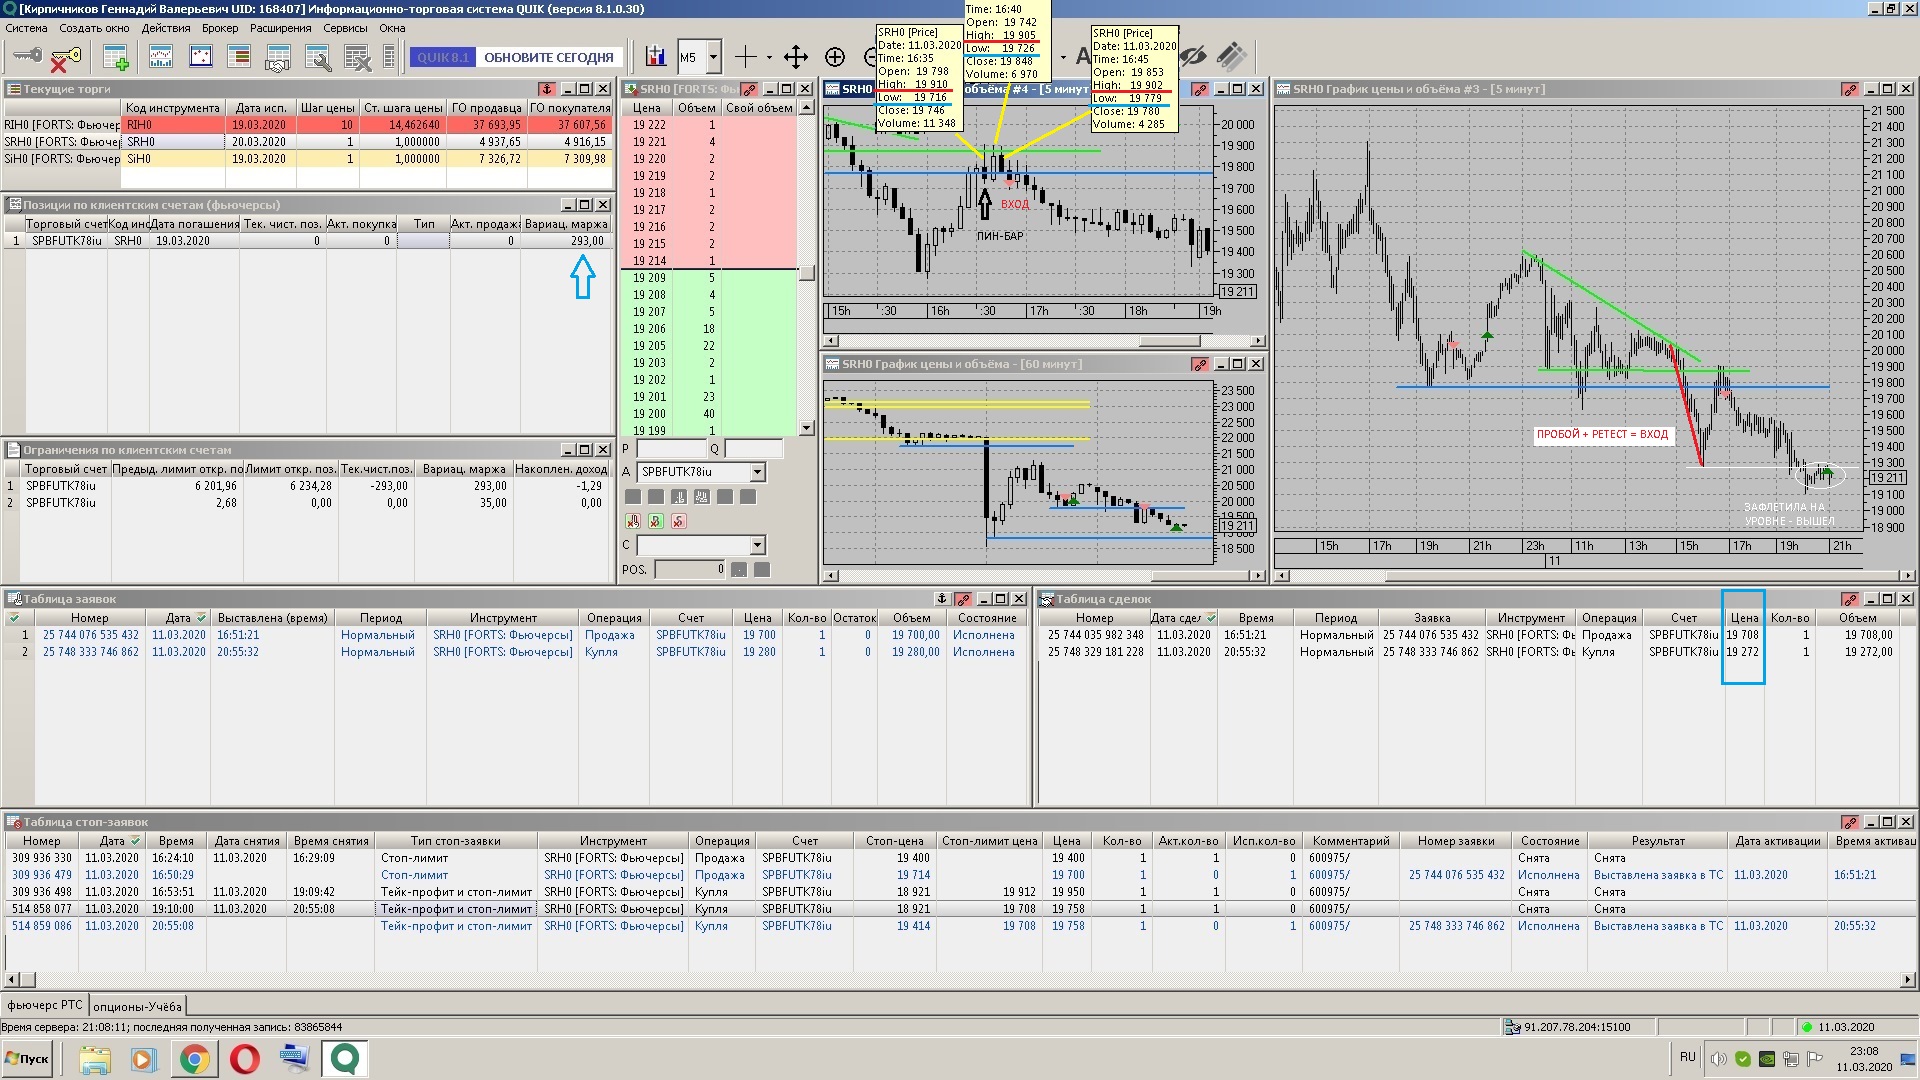Click the red X key disconnect icon
The height and width of the screenshot is (1080, 1920).
coord(65,58)
